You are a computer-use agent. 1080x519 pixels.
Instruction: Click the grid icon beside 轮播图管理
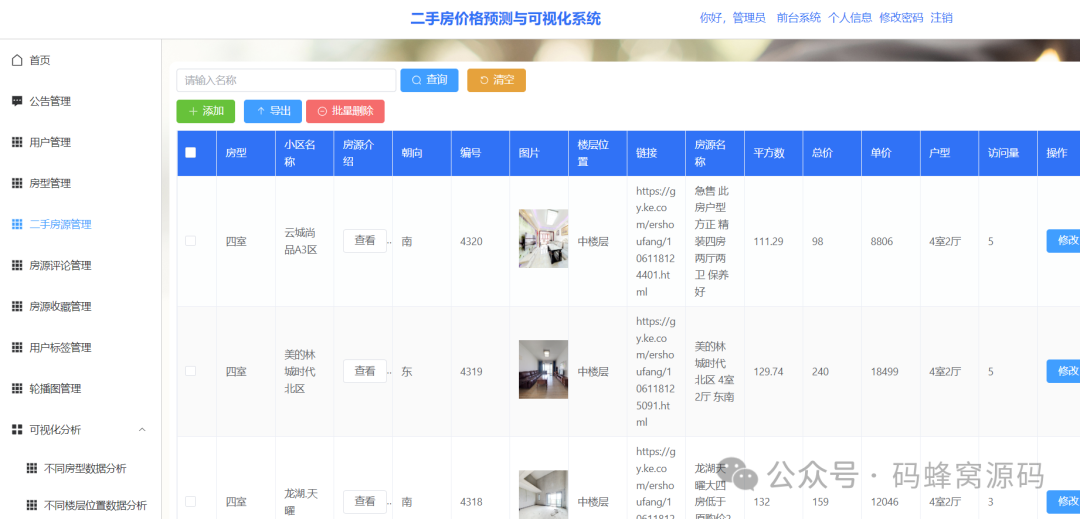(17, 388)
